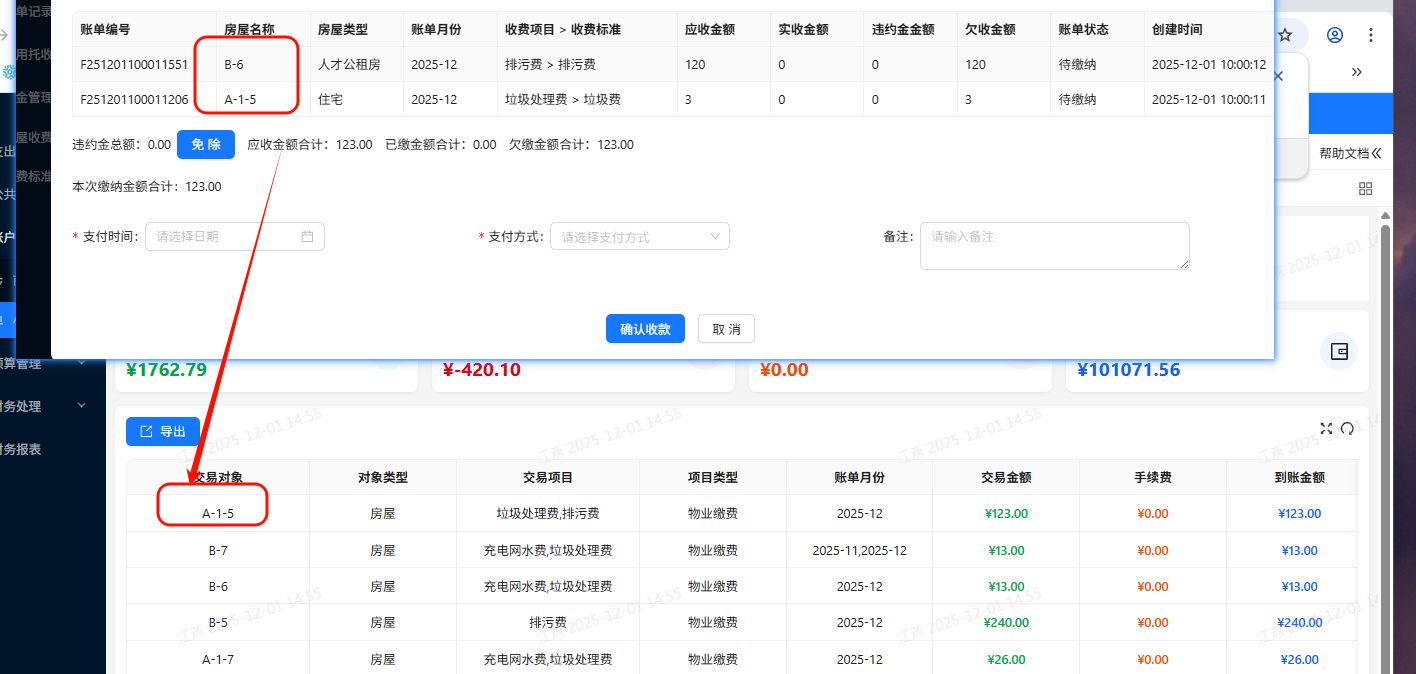Click the export icon on 导出 button
The image size is (1416, 674).
[145, 431]
